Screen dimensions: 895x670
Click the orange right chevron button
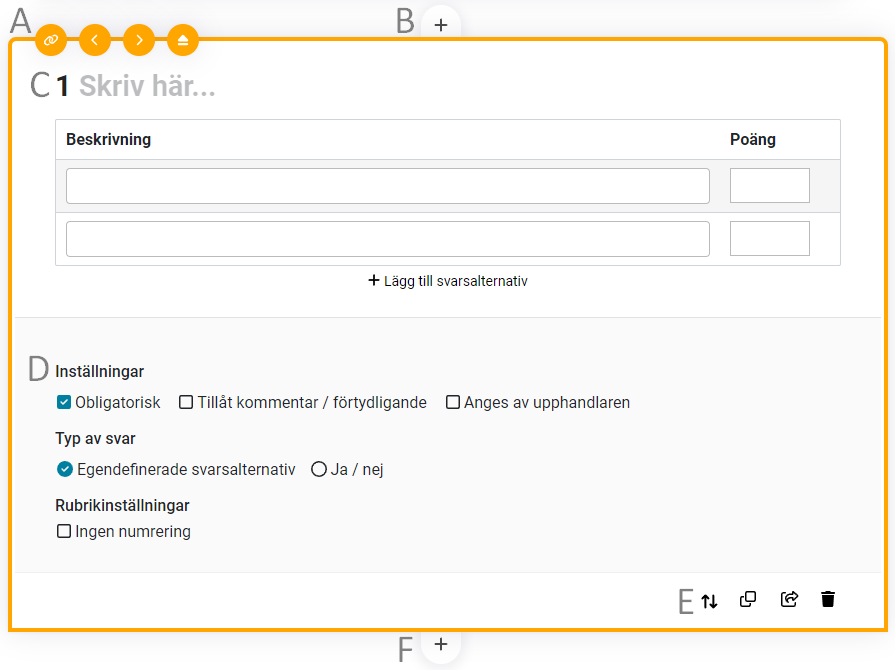tap(139, 40)
